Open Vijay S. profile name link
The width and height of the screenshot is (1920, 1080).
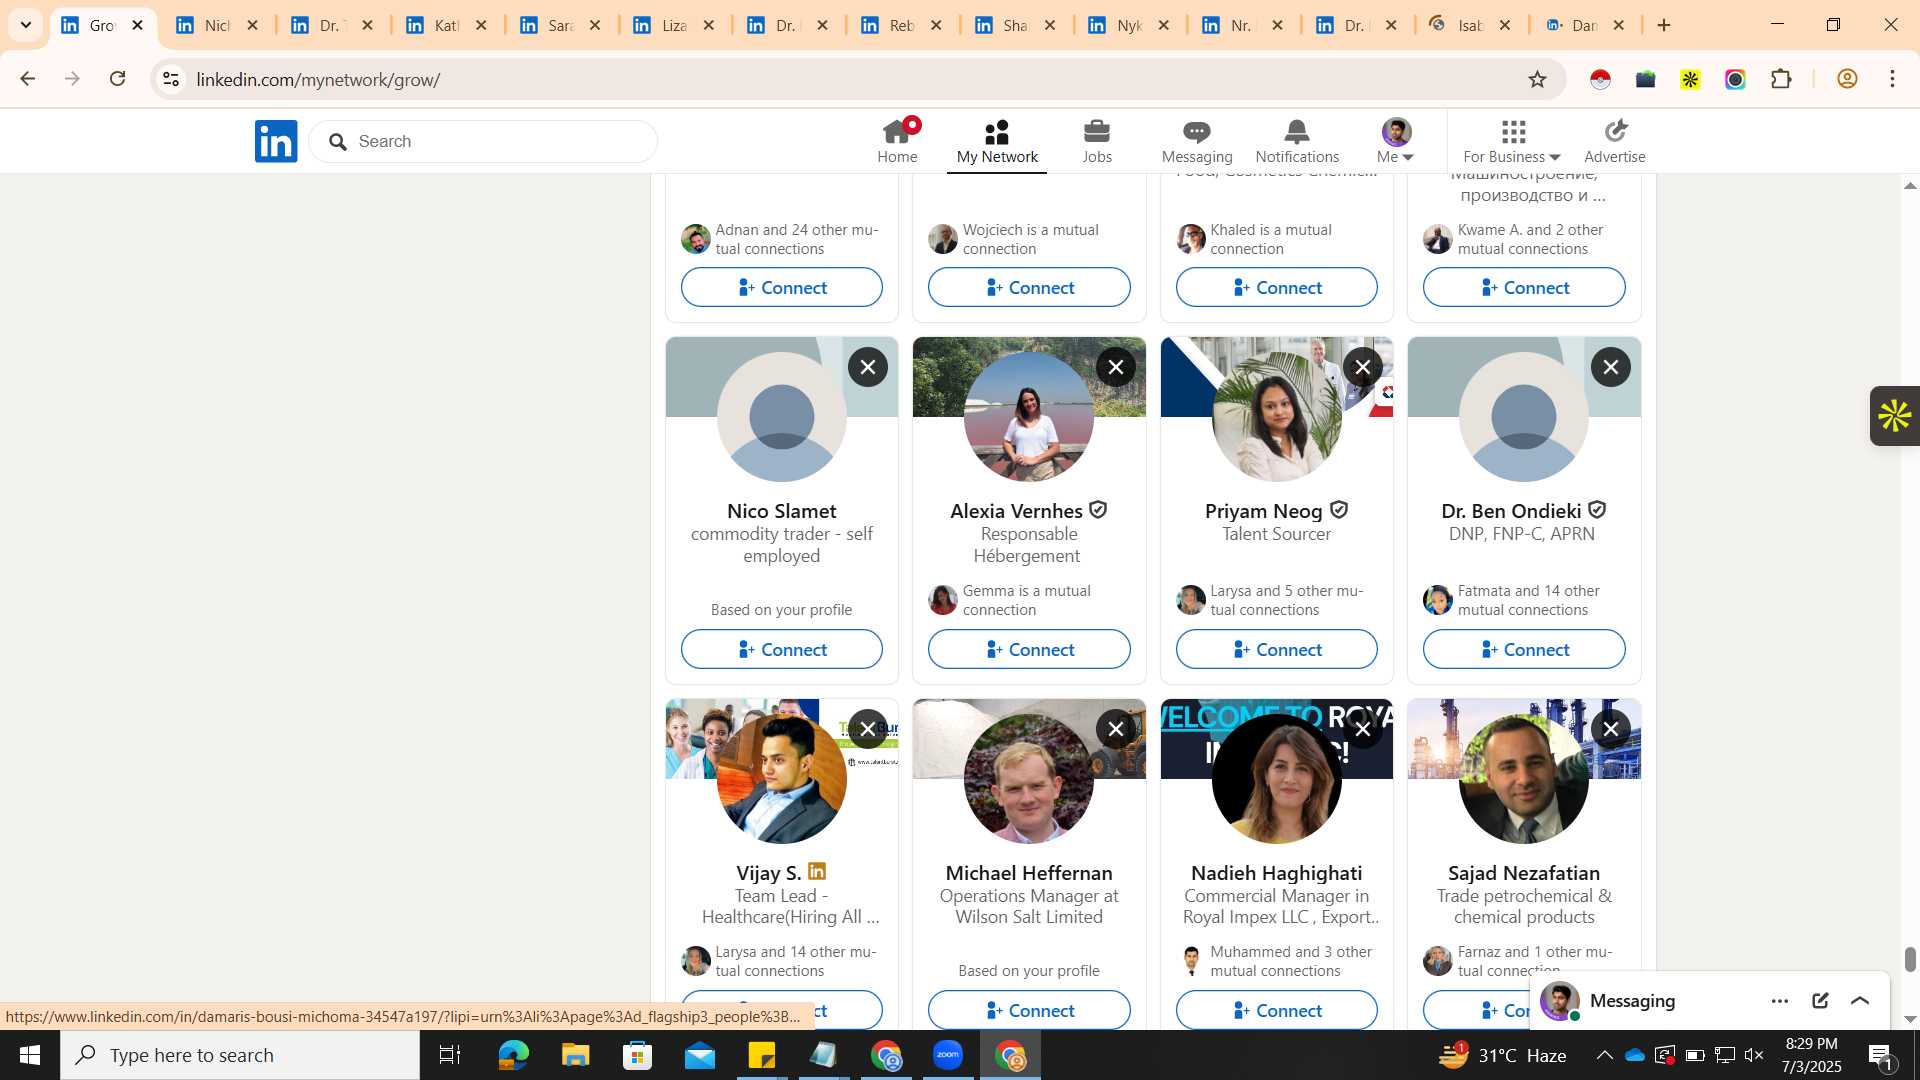pyautogui.click(x=768, y=873)
